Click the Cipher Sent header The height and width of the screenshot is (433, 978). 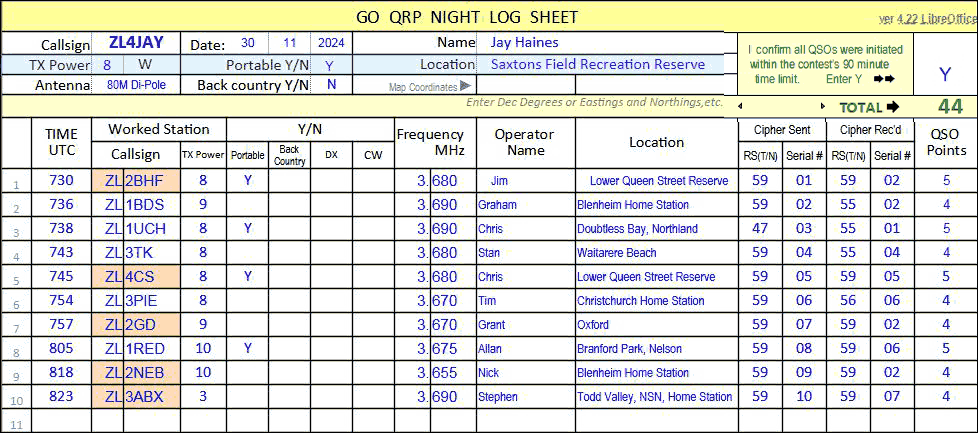(x=782, y=130)
